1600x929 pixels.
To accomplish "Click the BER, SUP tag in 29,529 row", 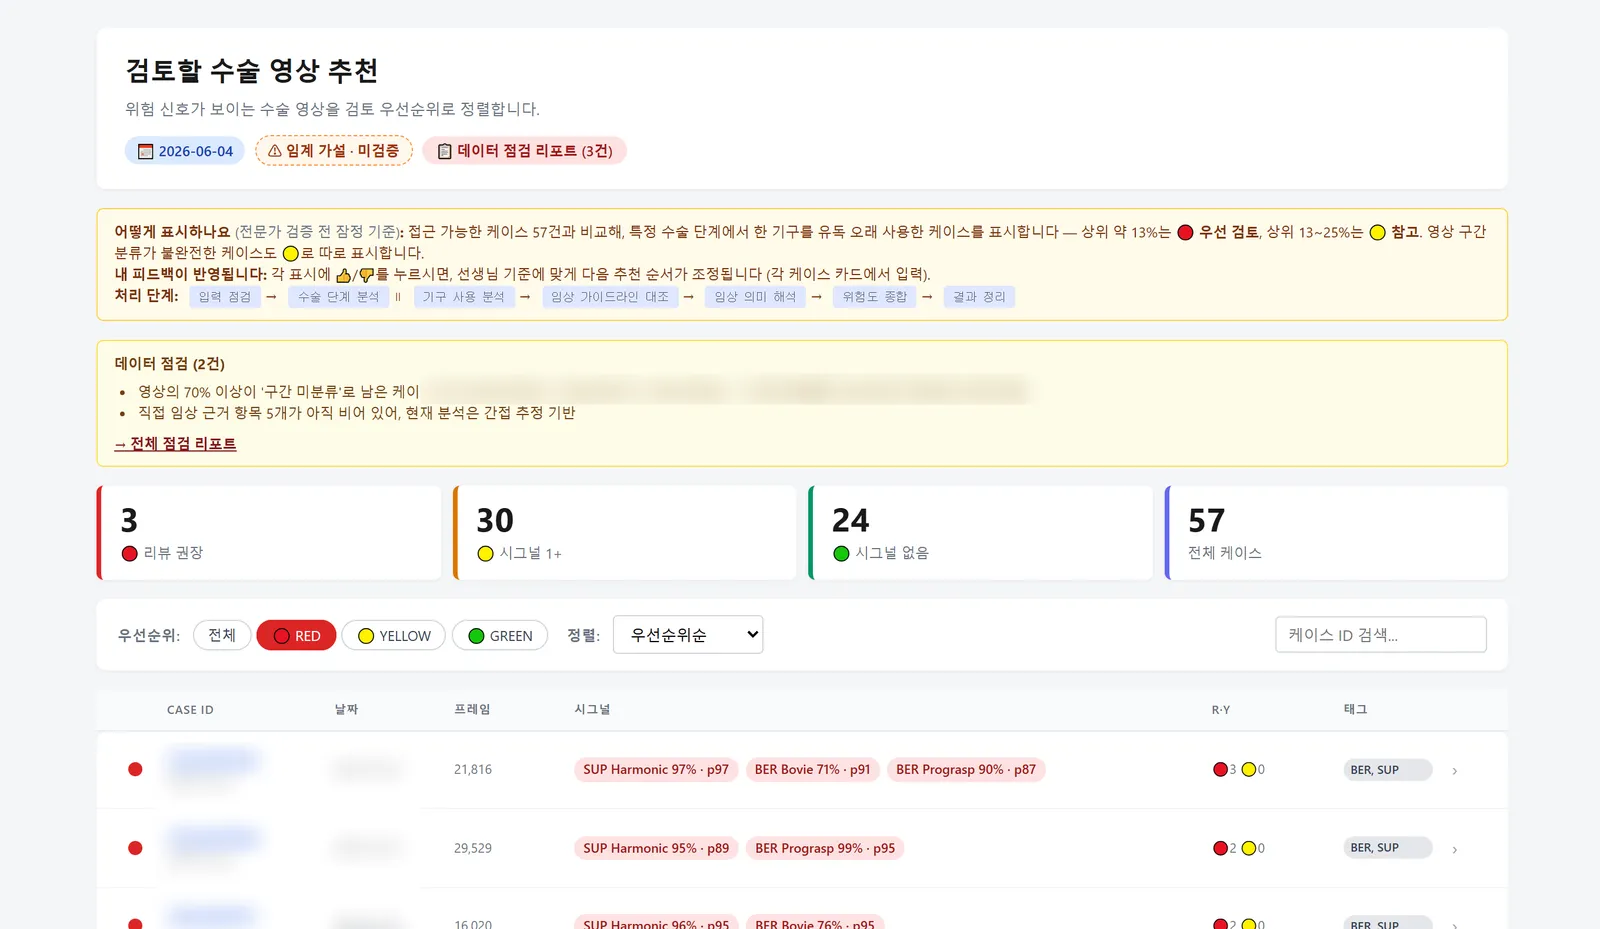I will pos(1388,848).
